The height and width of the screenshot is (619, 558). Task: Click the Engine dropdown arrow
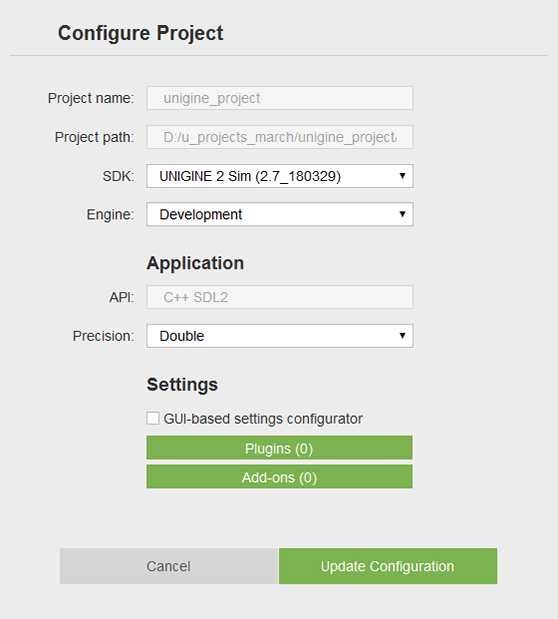point(402,214)
